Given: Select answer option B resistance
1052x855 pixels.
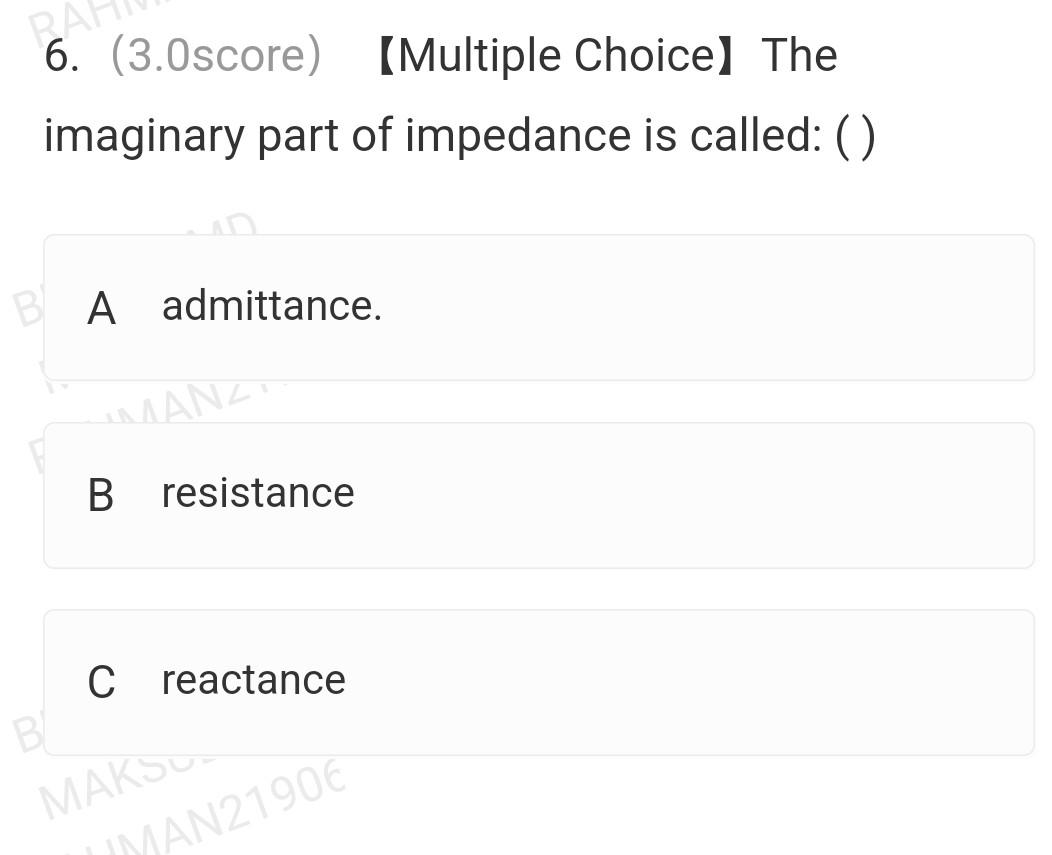Looking at the screenshot, I should (539, 493).
